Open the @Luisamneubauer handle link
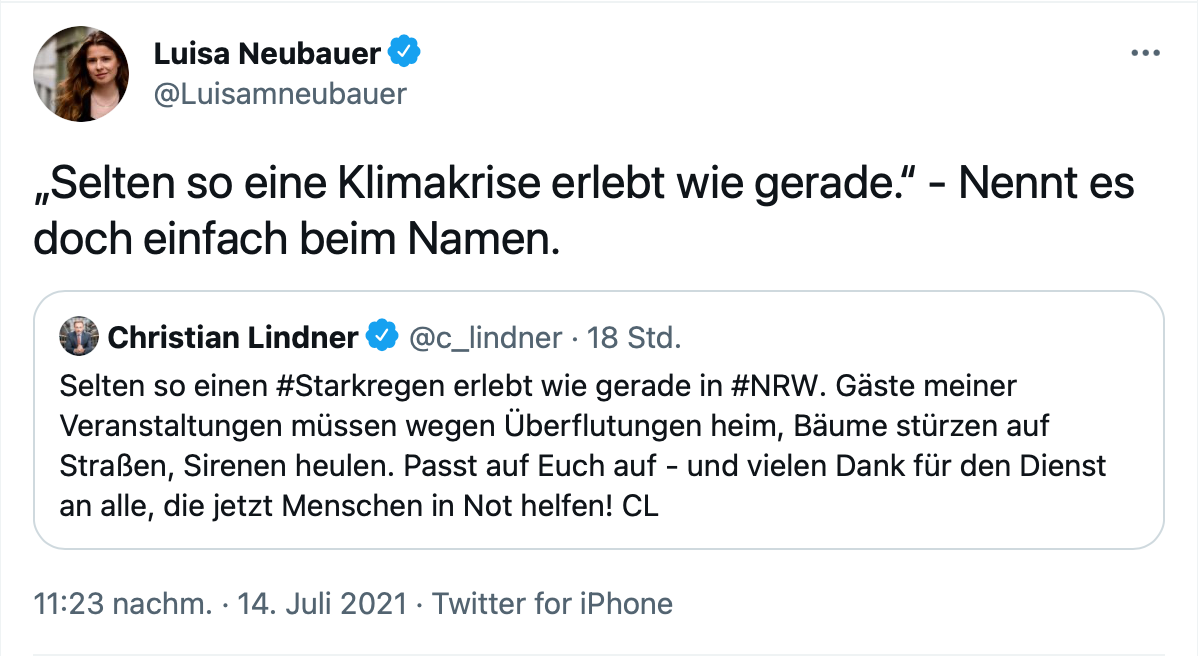This screenshot has width=1198, height=656. click(x=279, y=94)
